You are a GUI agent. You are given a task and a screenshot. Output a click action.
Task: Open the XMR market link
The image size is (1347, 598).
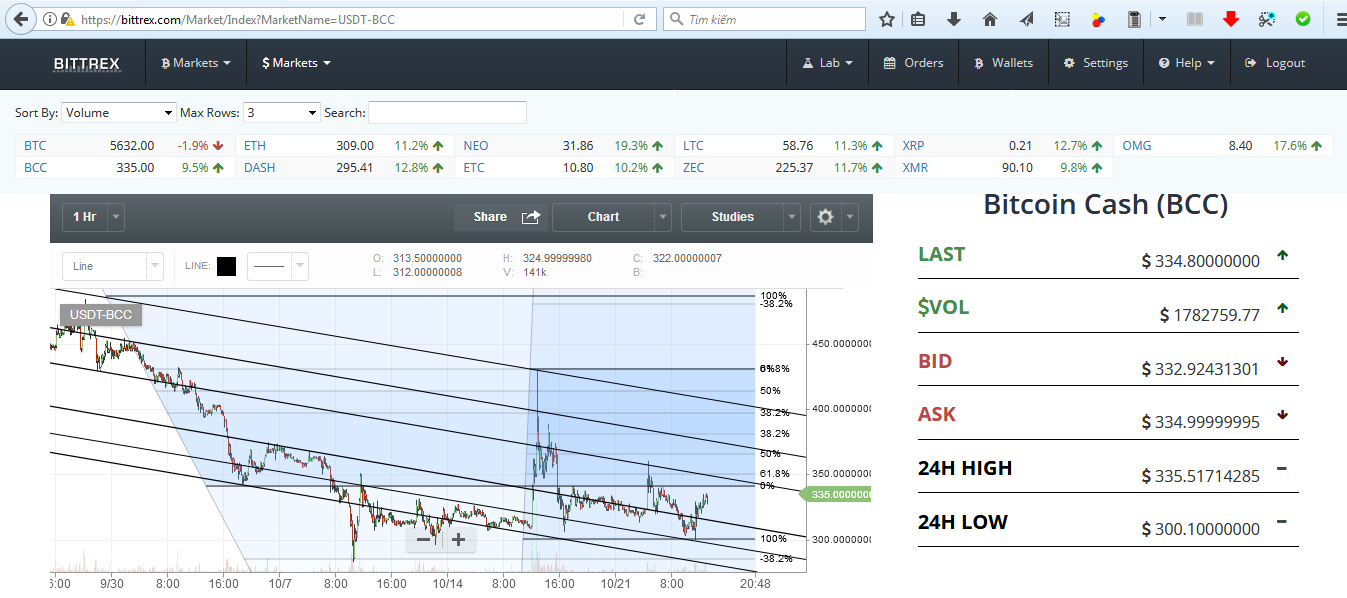point(915,168)
